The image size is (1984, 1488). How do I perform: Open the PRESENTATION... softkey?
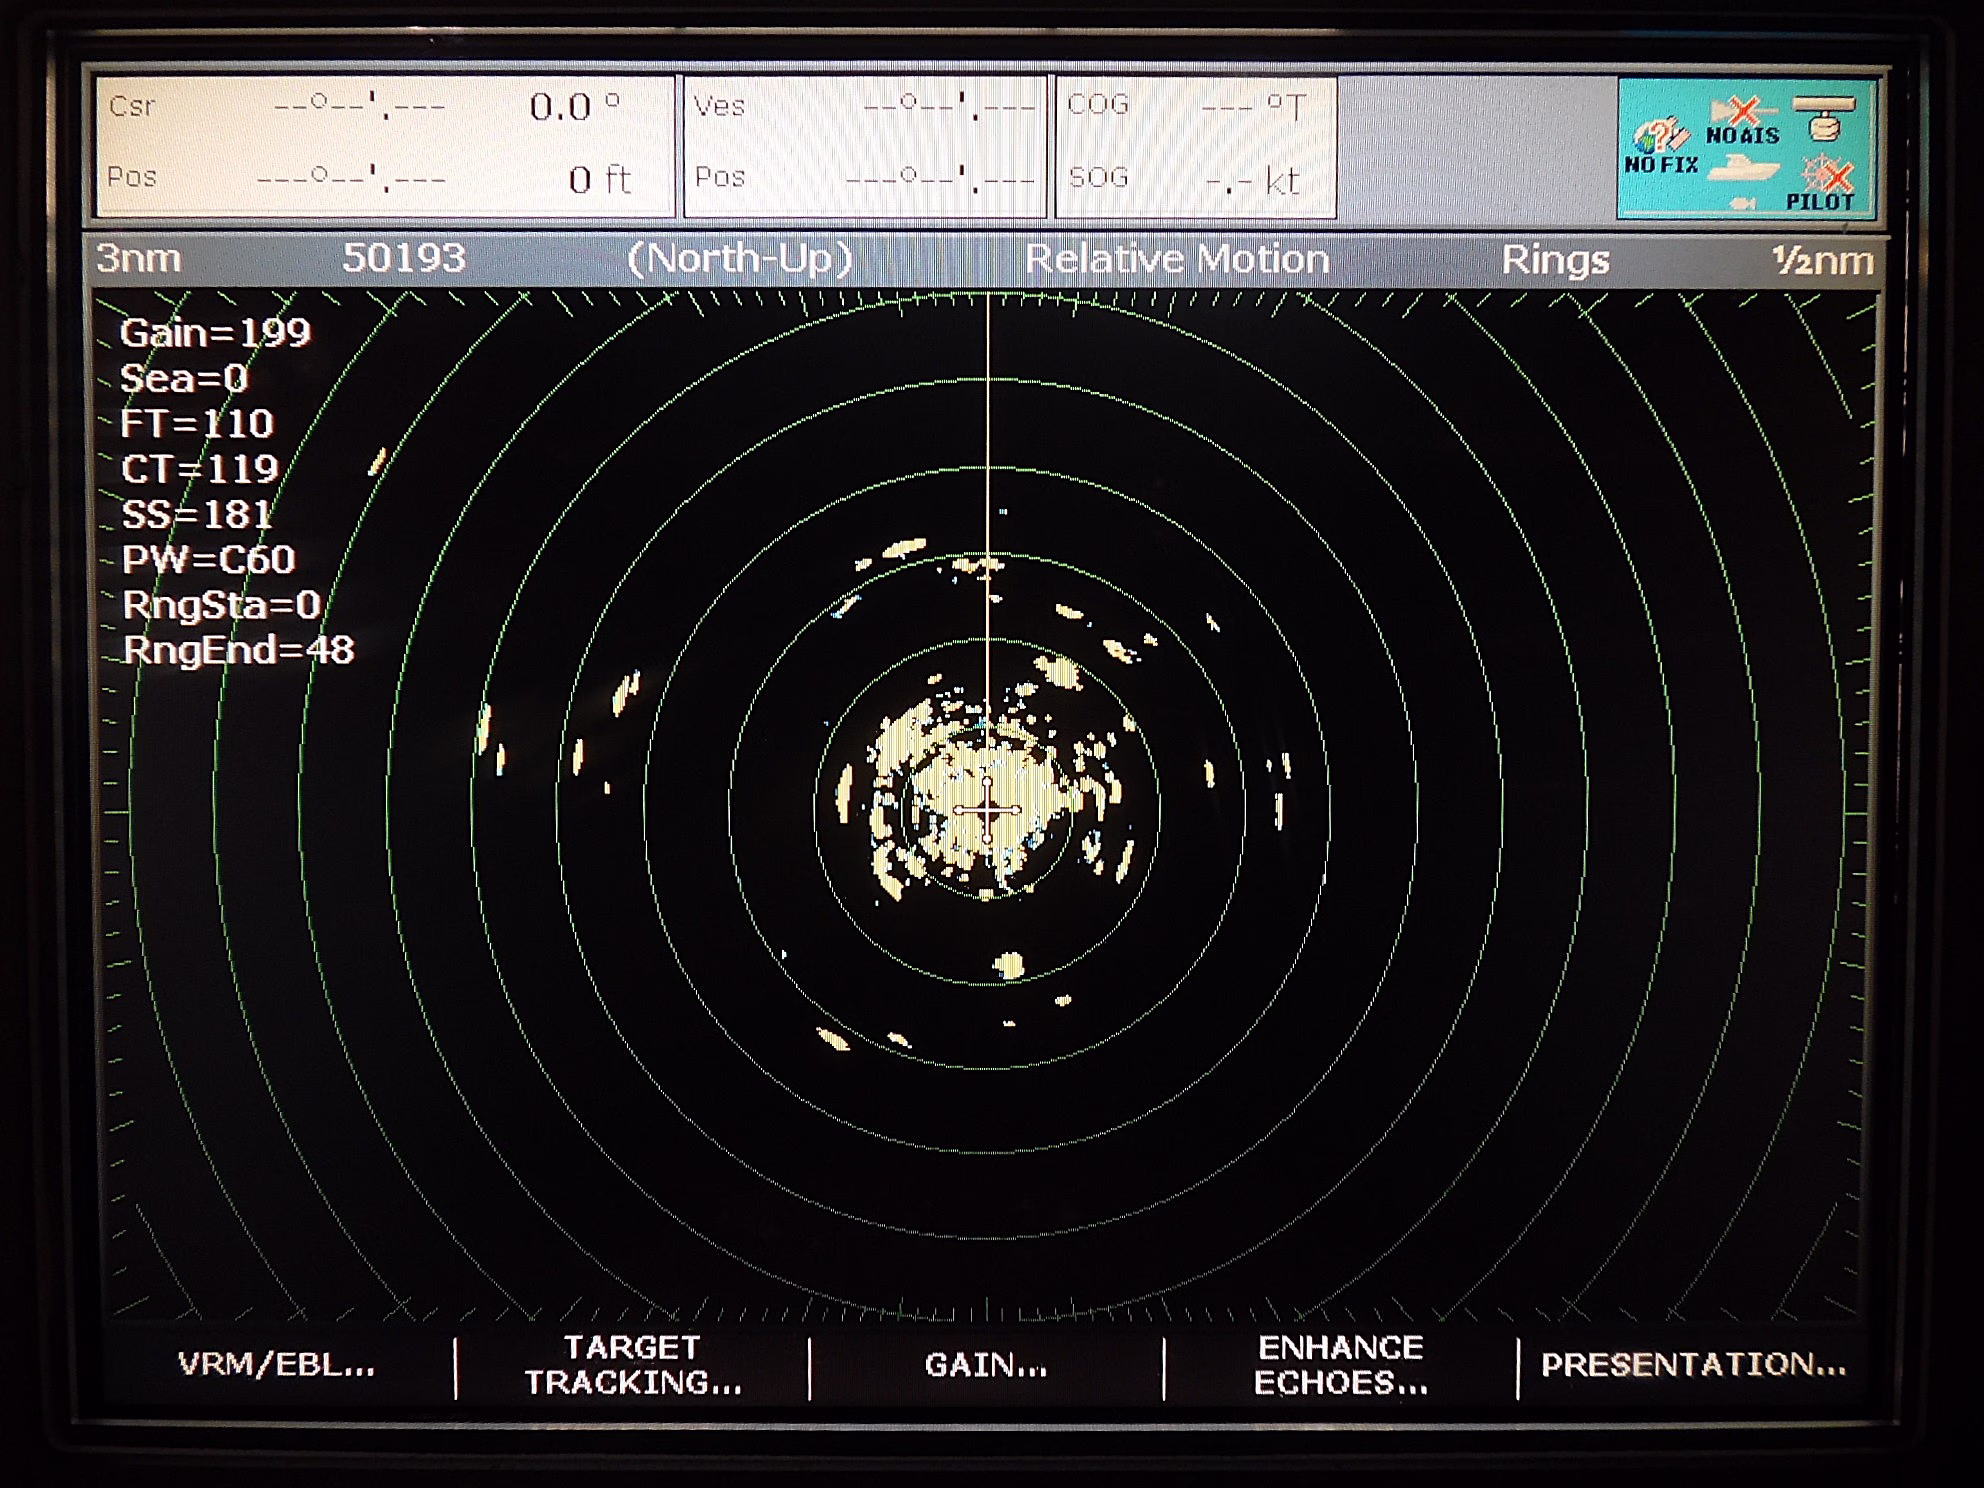(x=1693, y=1365)
